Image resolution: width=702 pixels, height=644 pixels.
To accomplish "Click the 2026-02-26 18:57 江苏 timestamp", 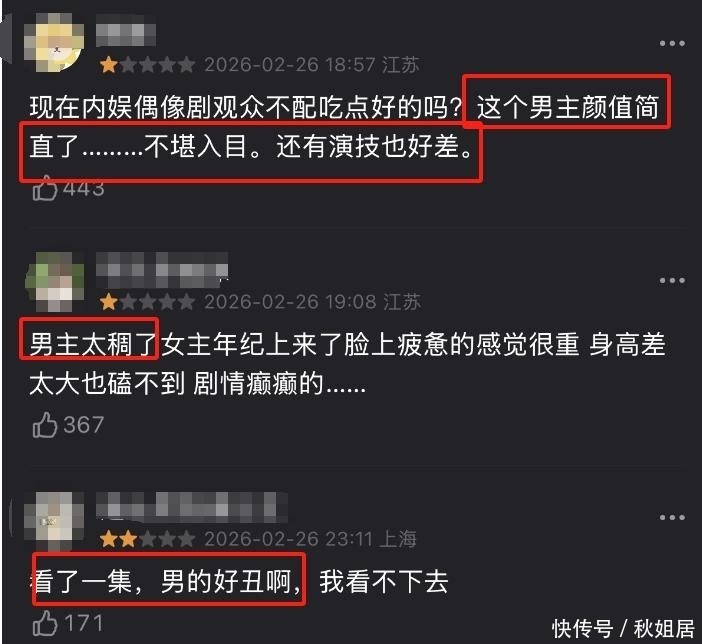I will (312, 65).
